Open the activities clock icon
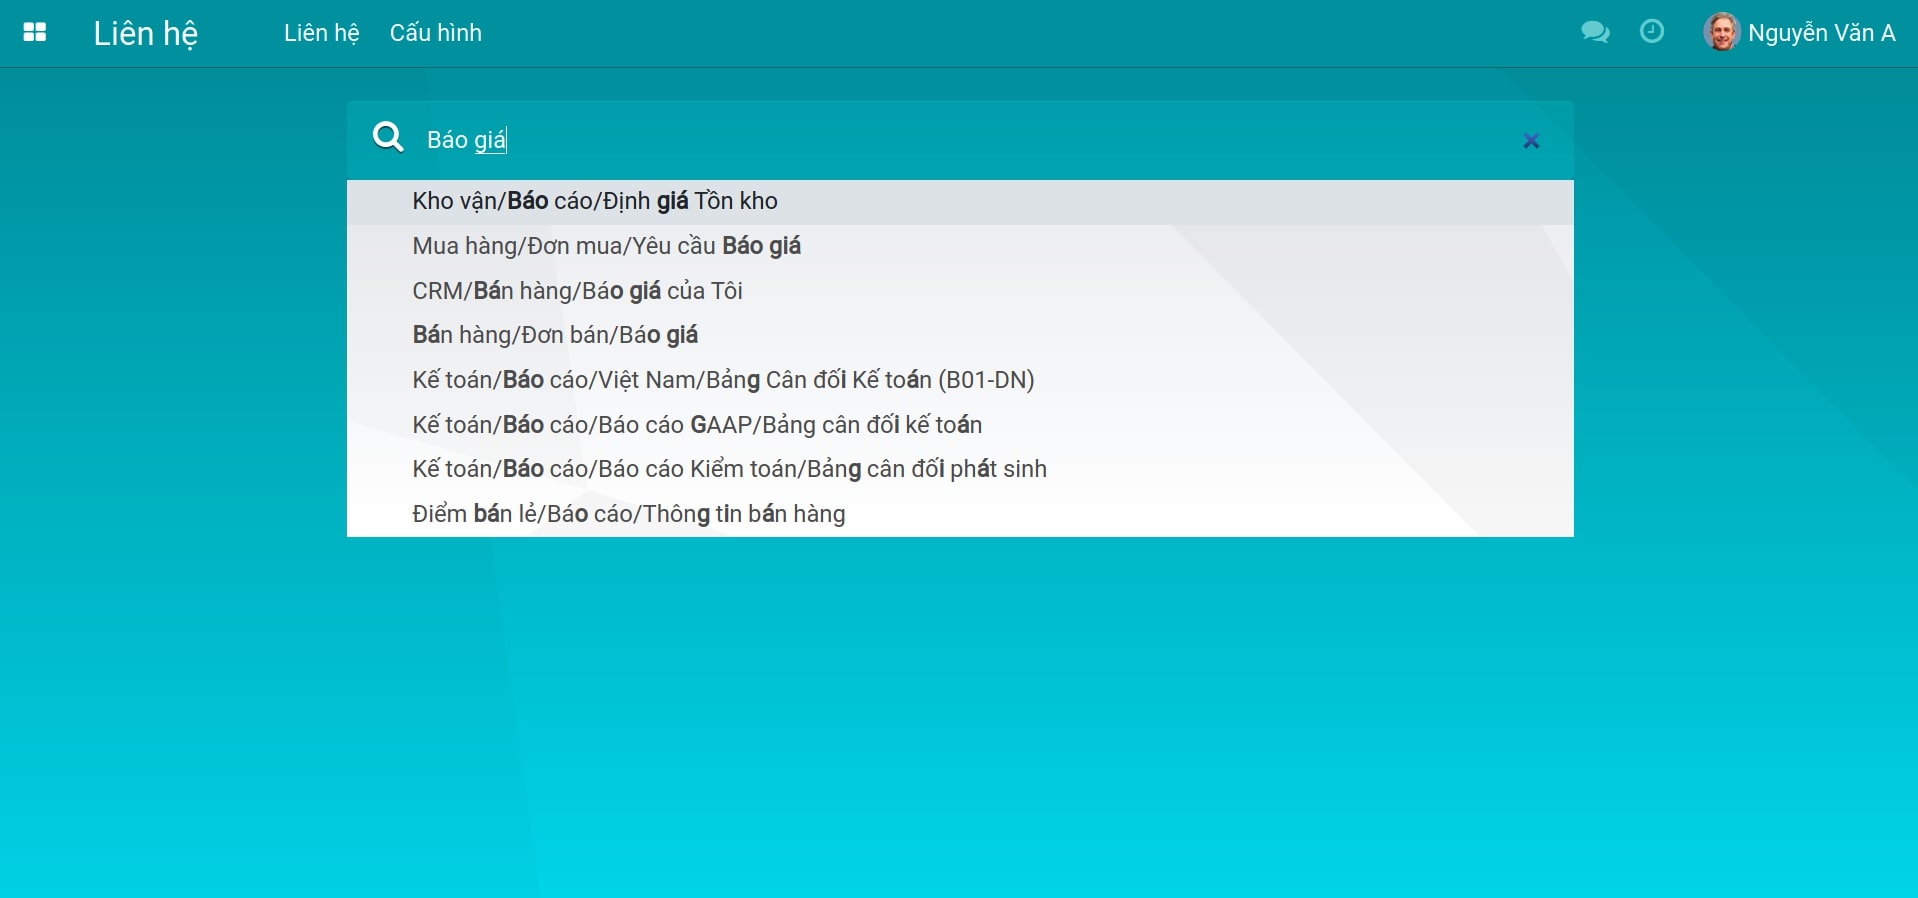The height and width of the screenshot is (898, 1918). [1652, 32]
